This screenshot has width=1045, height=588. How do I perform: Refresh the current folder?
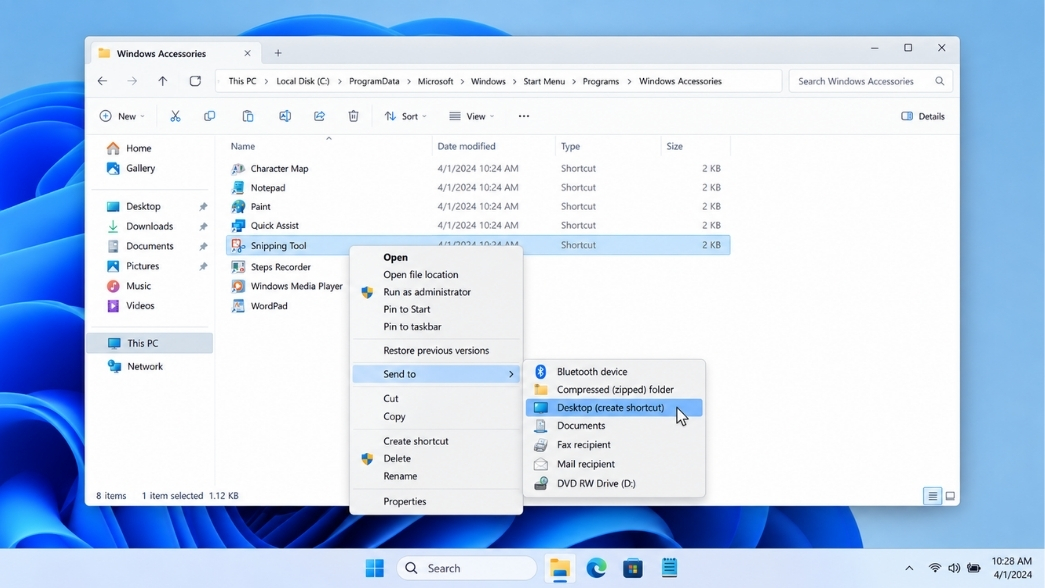coord(195,81)
